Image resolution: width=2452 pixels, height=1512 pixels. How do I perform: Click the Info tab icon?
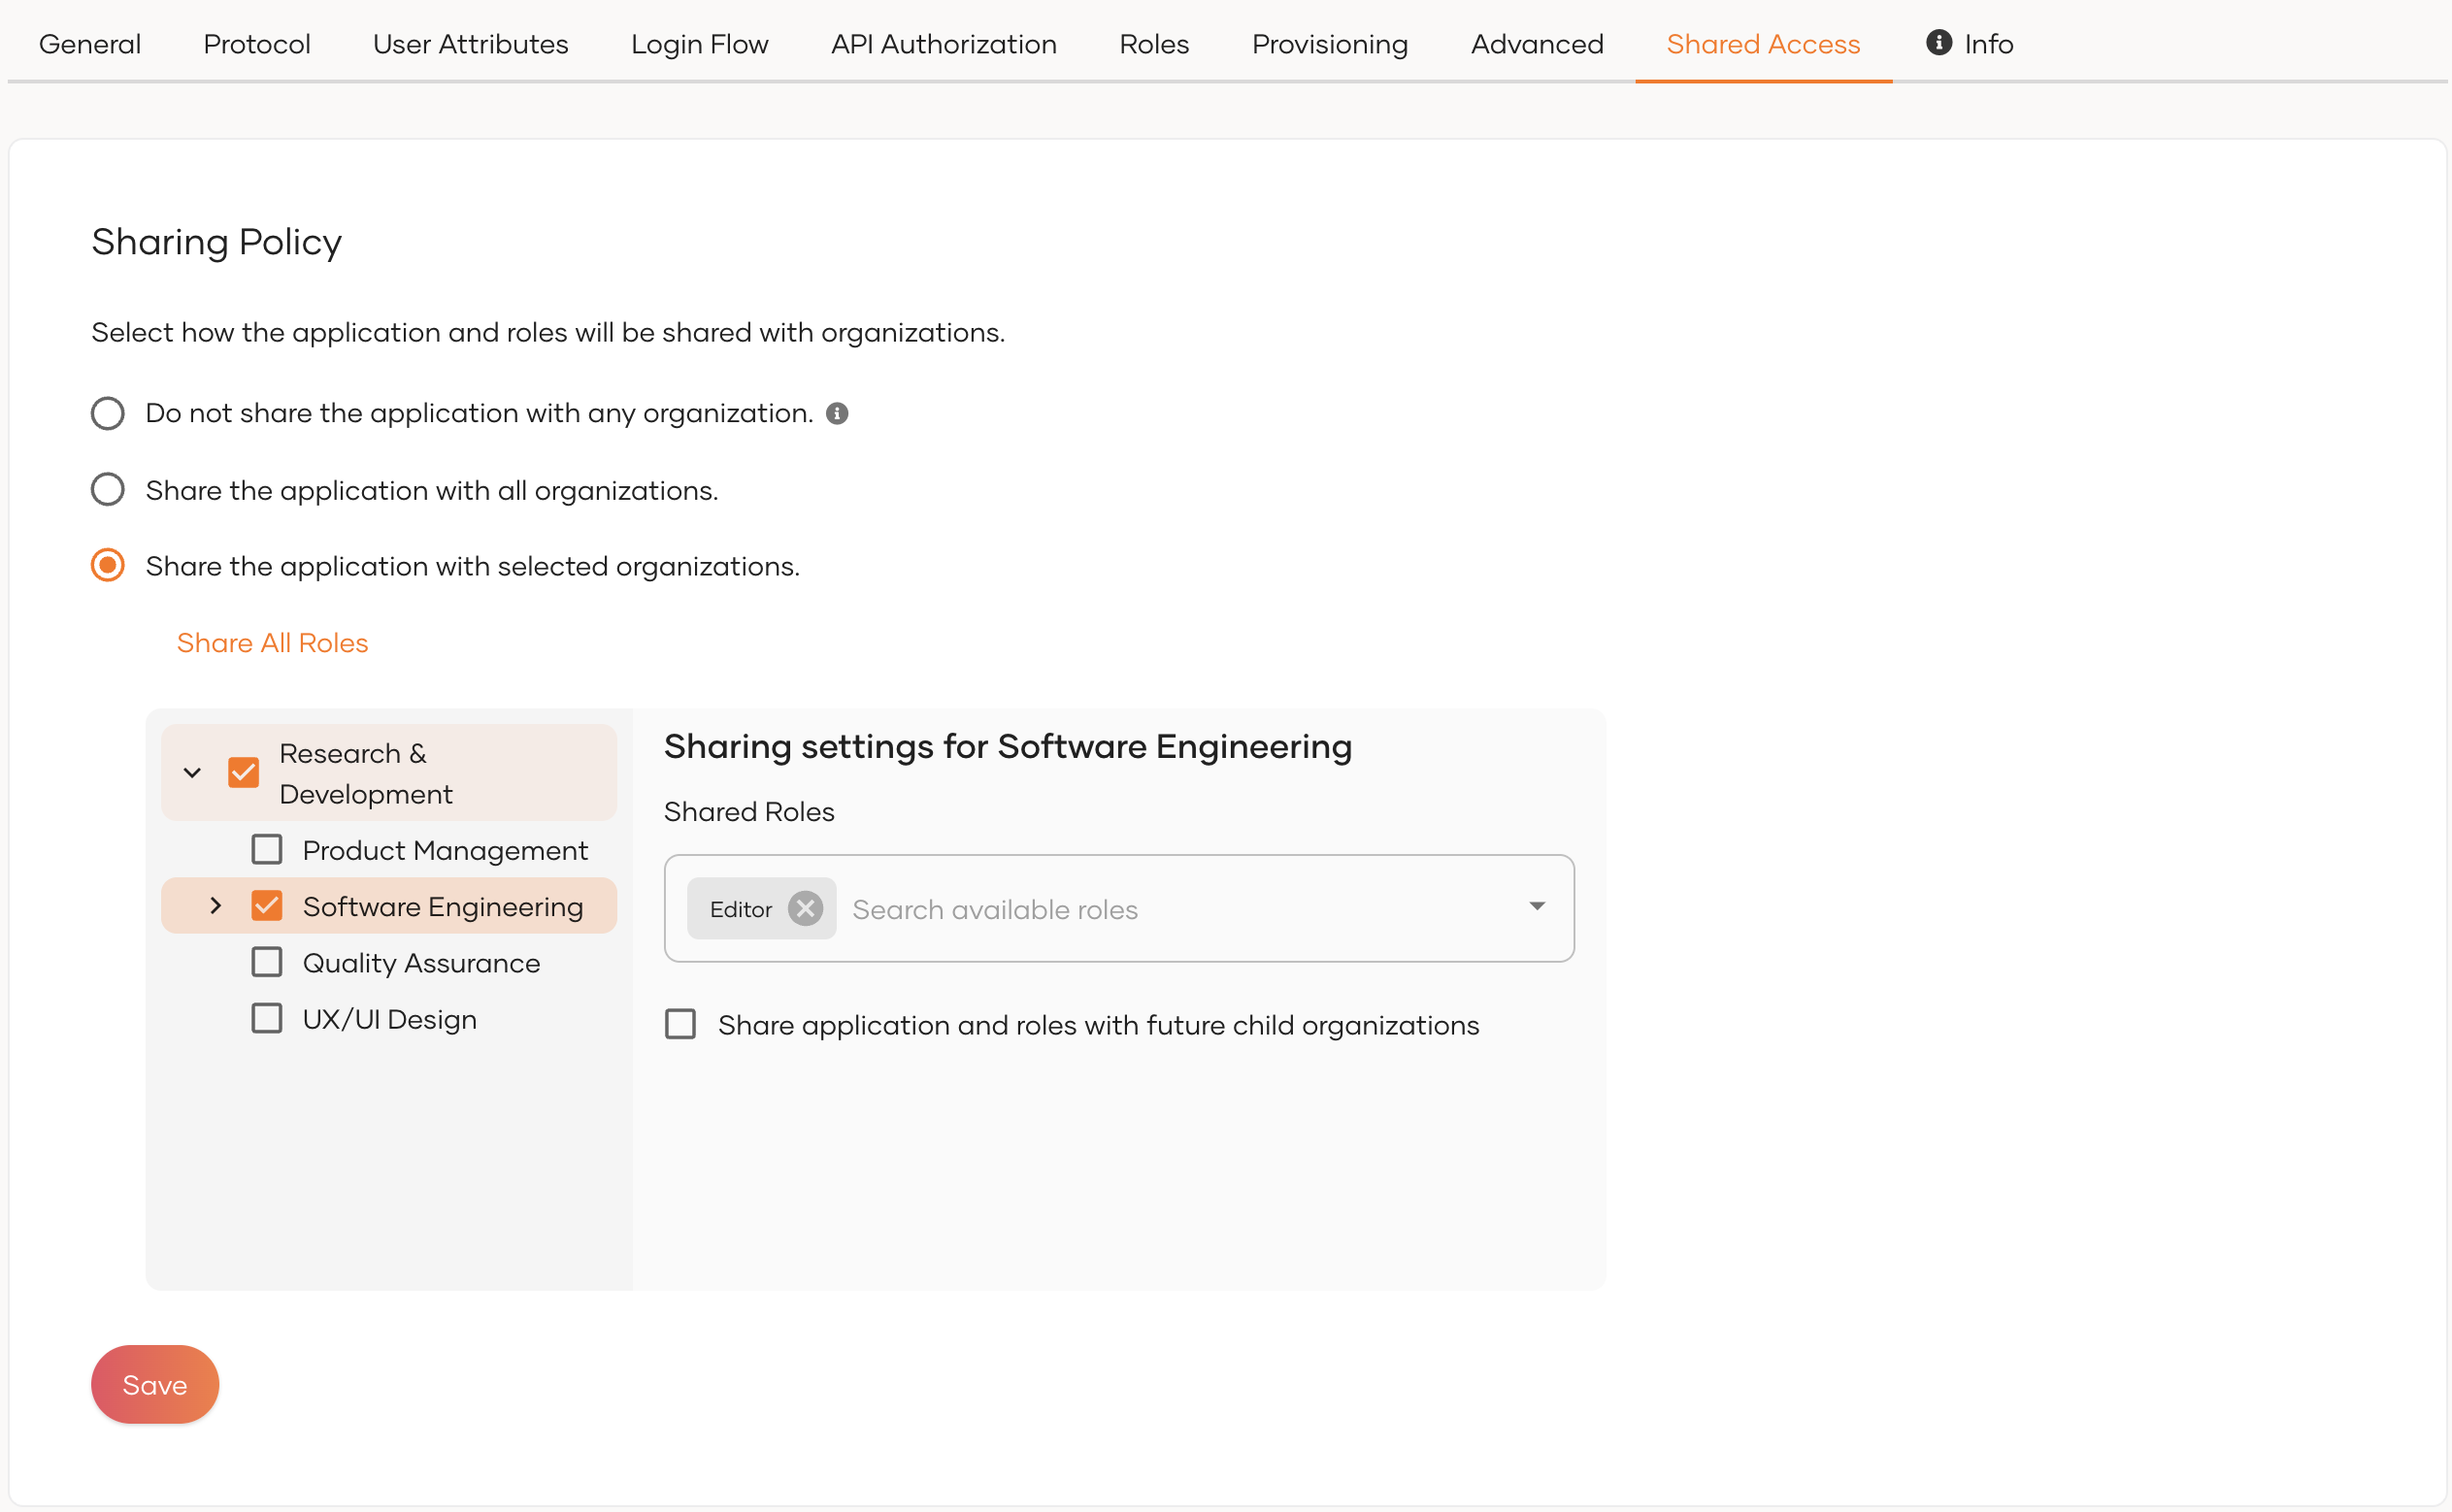(1938, 43)
